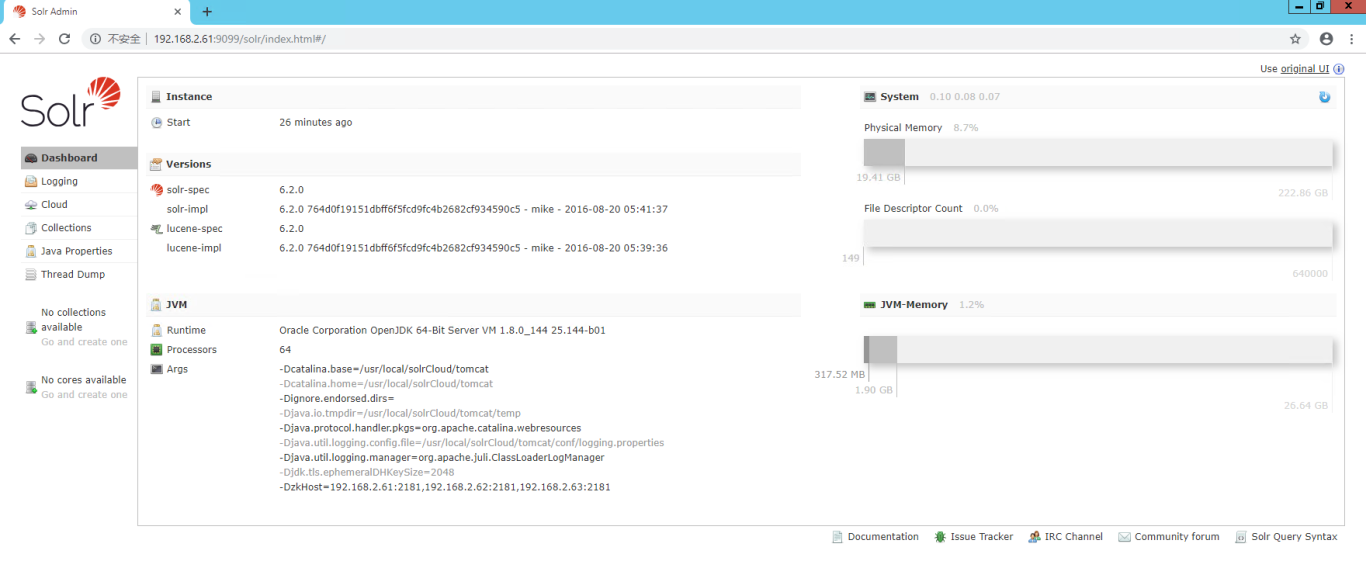The height and width of the screenshot is (561, 1366).
Task: Click the JVM-Memory usage bar
Action: (1098, 350)
